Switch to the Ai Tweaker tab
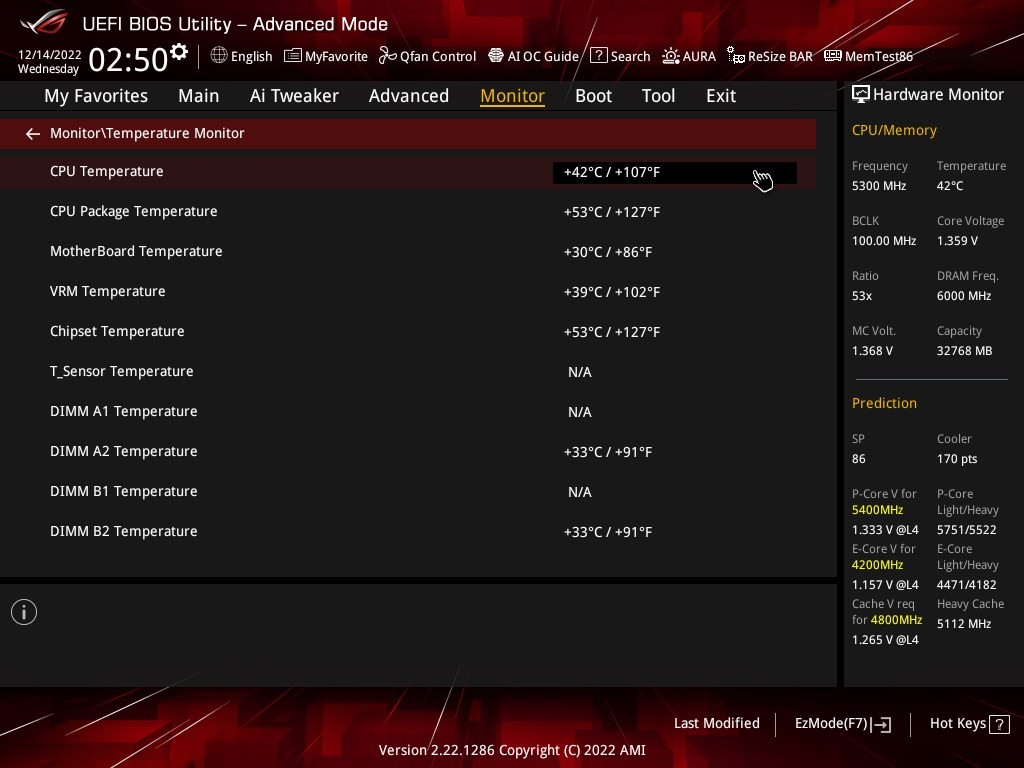 [294, 96]
